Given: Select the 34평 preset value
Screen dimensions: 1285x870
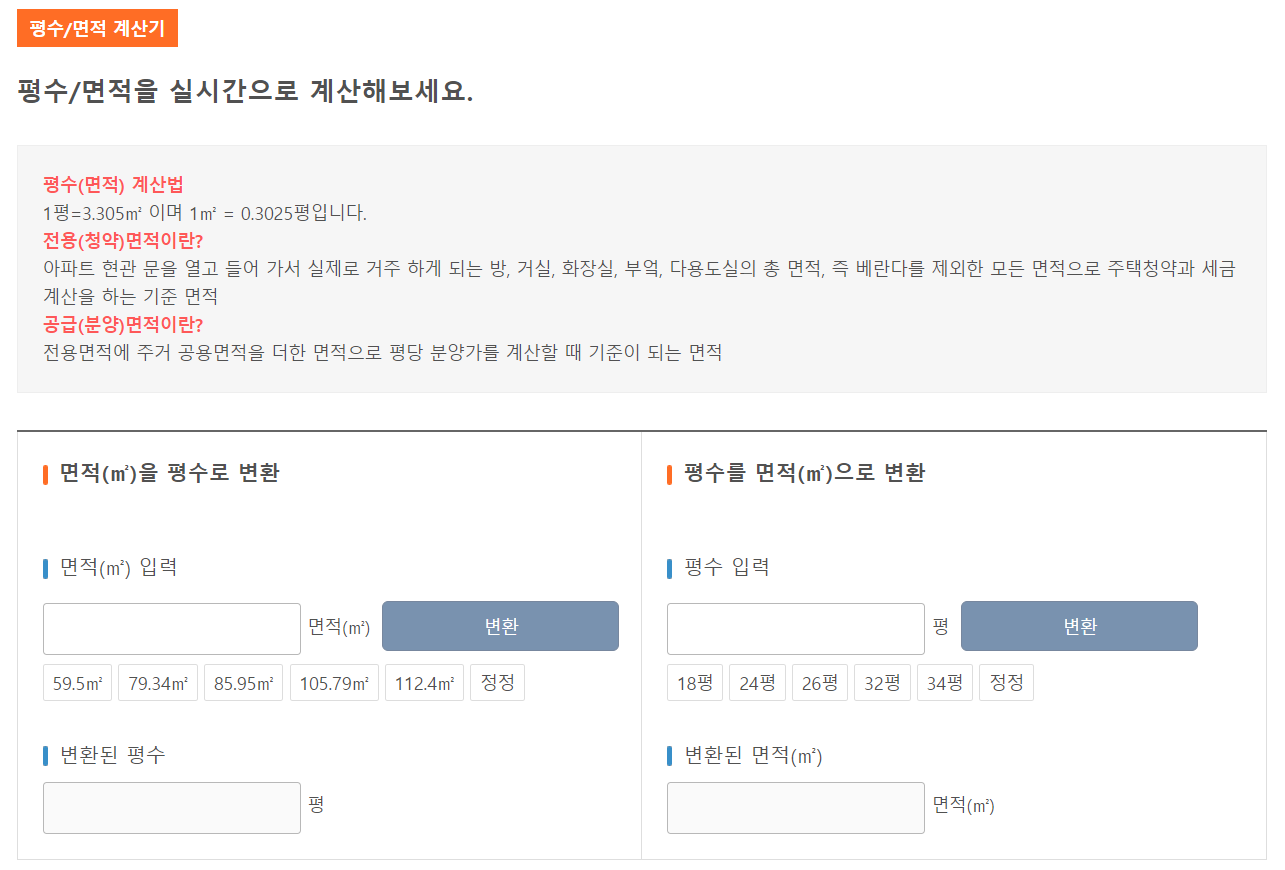Looking at the screenshot, I should [944, 682].
